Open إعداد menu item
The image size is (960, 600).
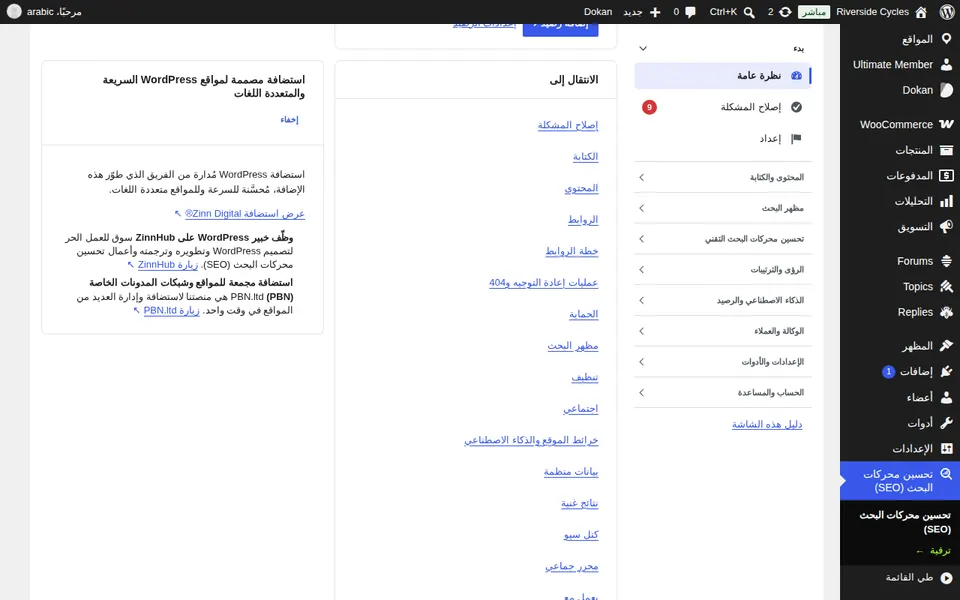tap(723, 139)
